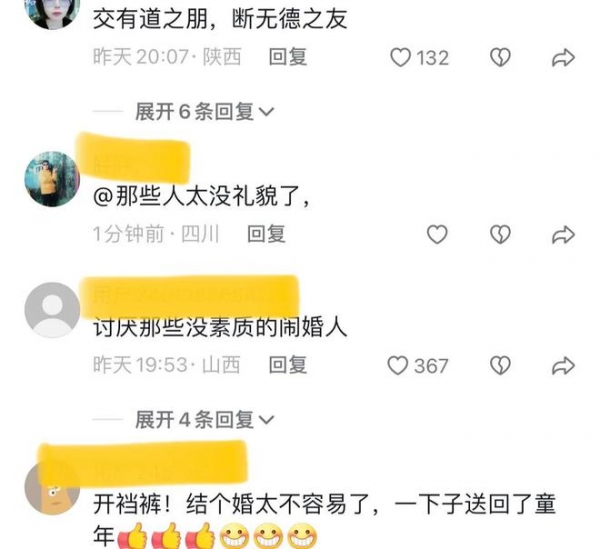Dislike the 四川 comment posted 1分钟前
Image resolution: width=600 pixels, height=549 pixels.
coord(501,234)
